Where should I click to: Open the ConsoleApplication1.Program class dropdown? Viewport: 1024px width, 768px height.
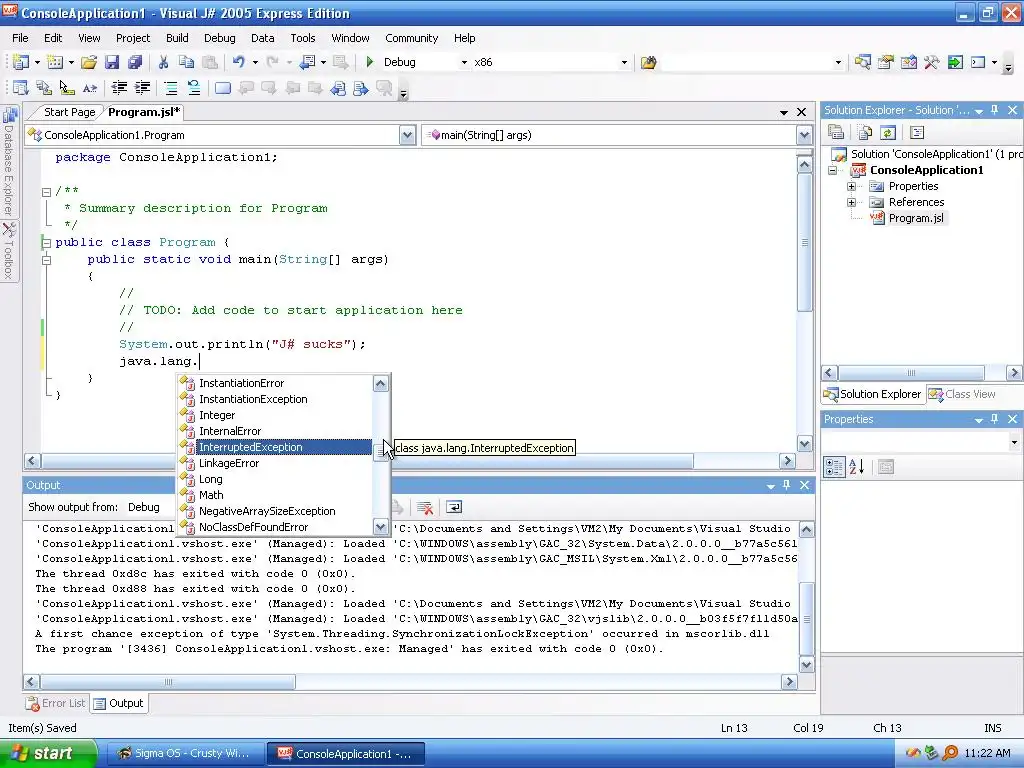point(407,135)
